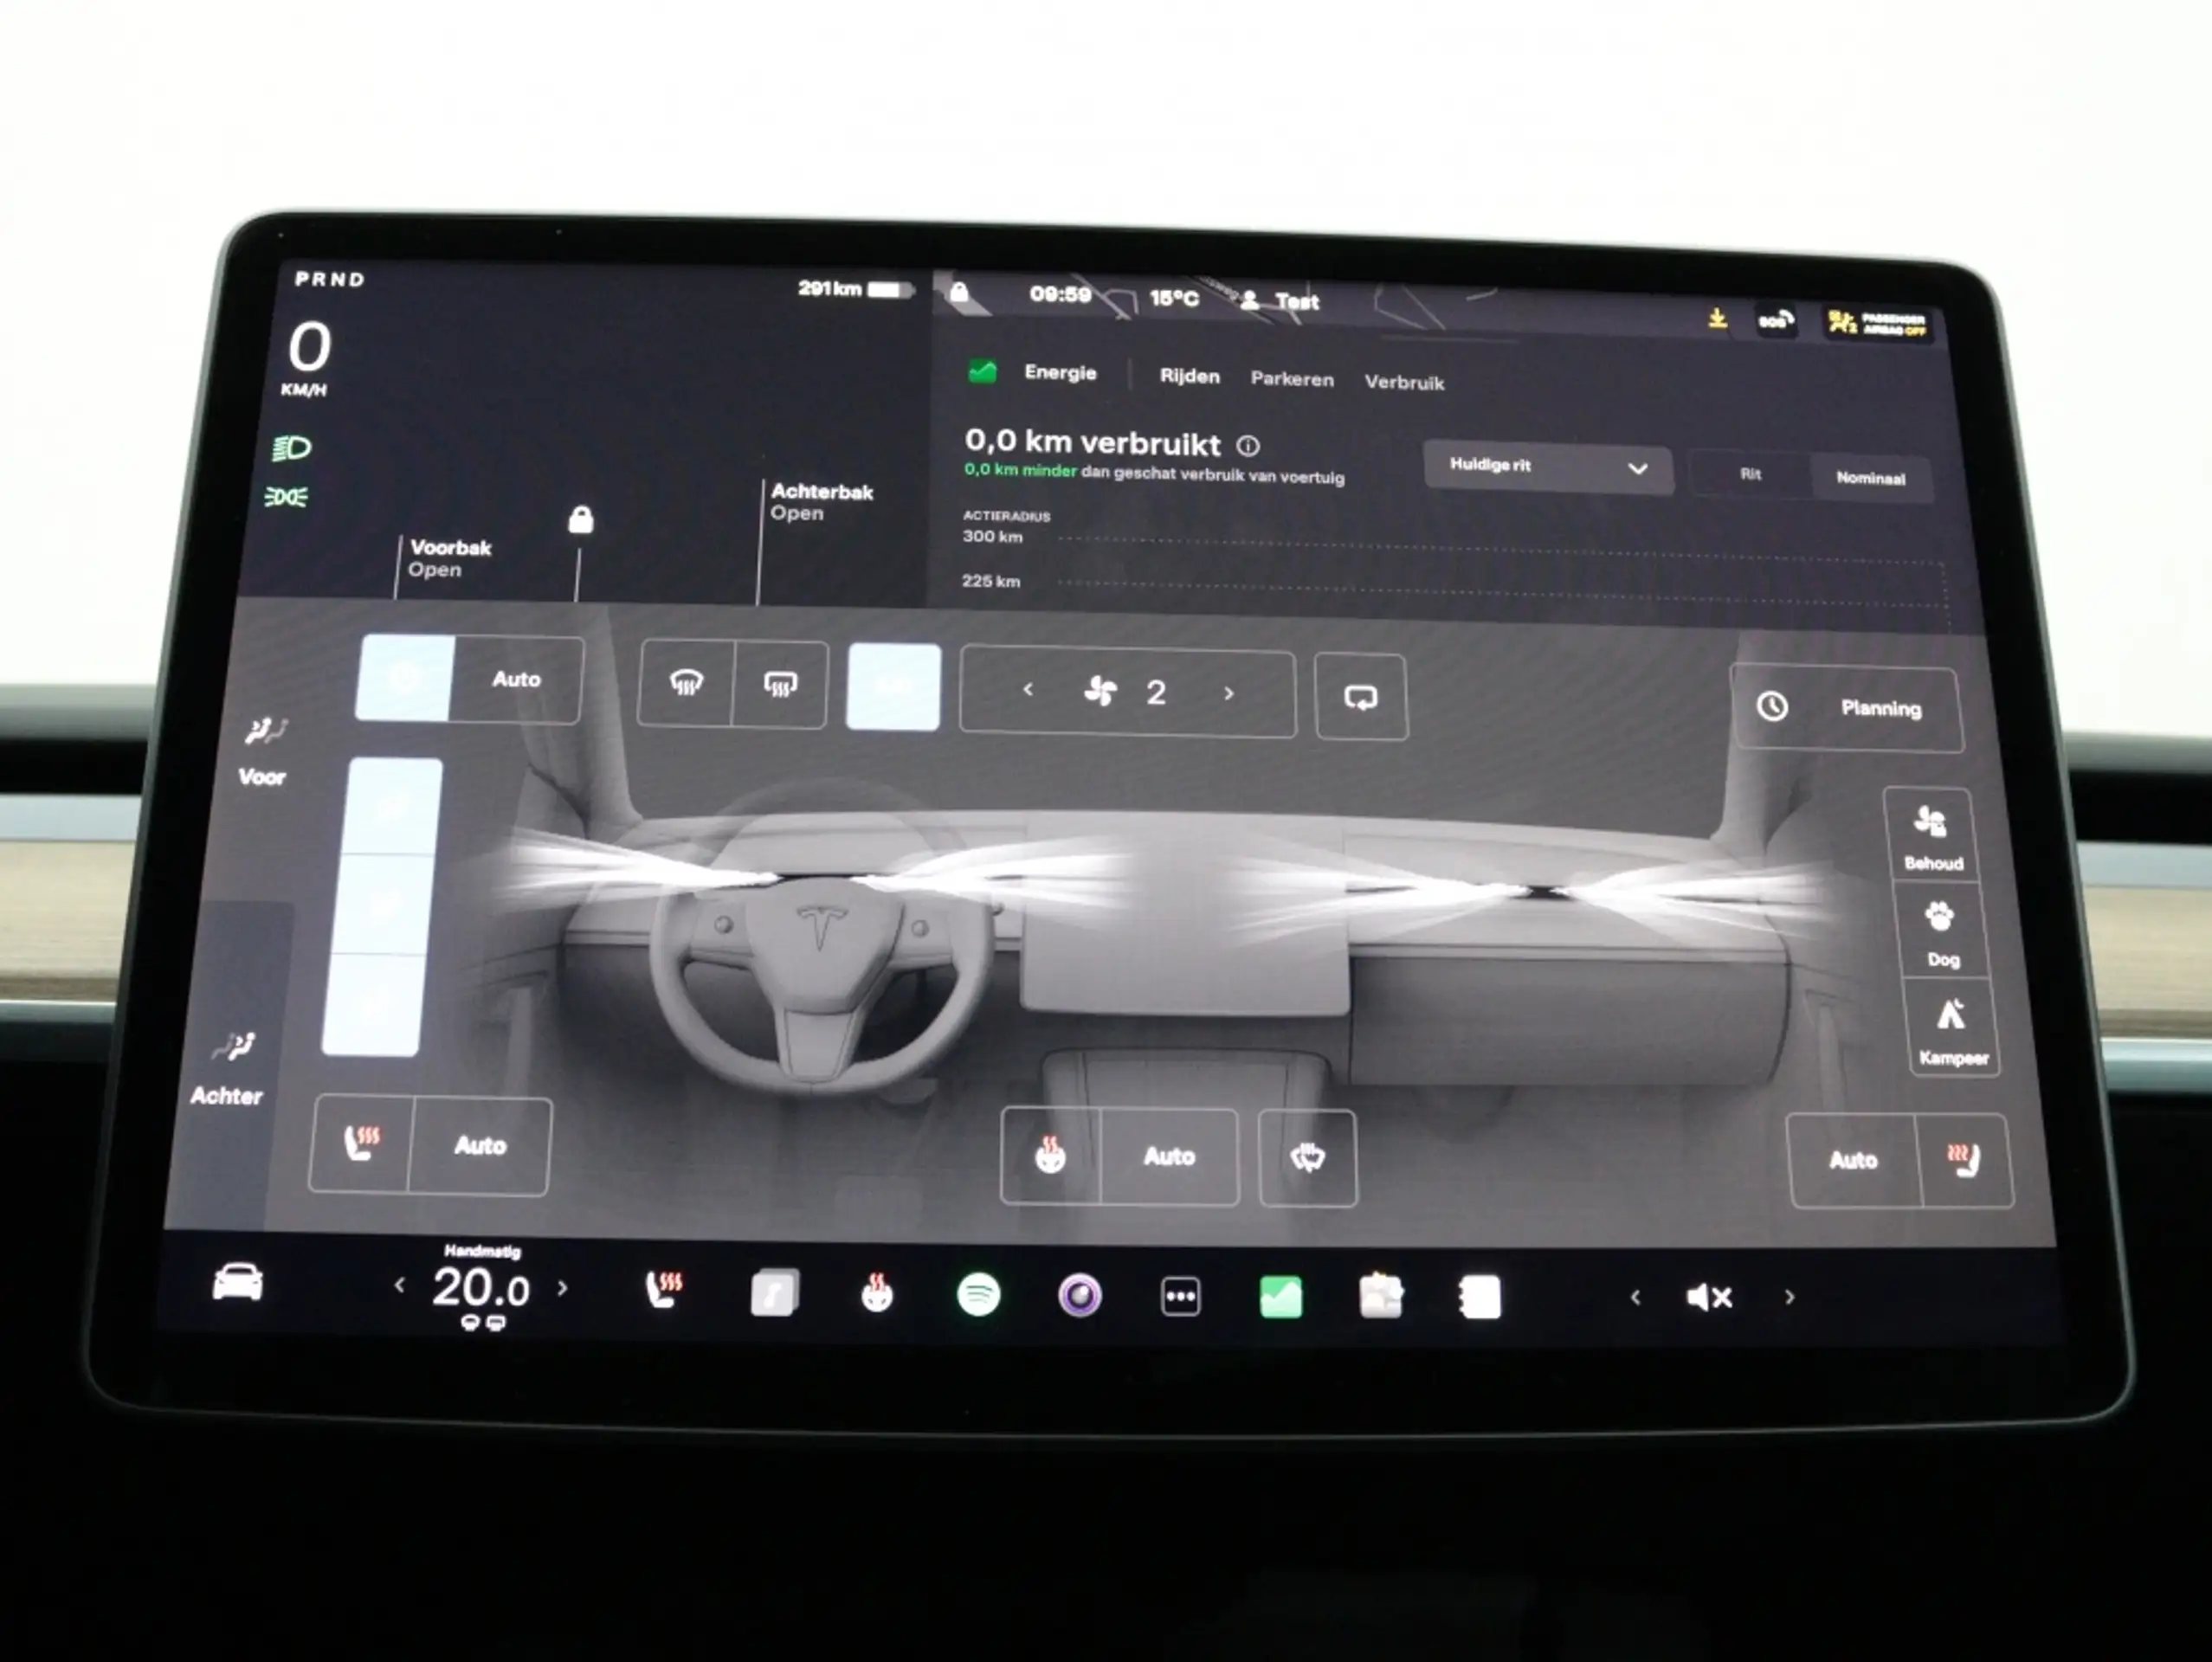Tap Voorbak Open to open frunk
The width and height of the screenshot is (2212, 1662).
(x=449, y=558)
